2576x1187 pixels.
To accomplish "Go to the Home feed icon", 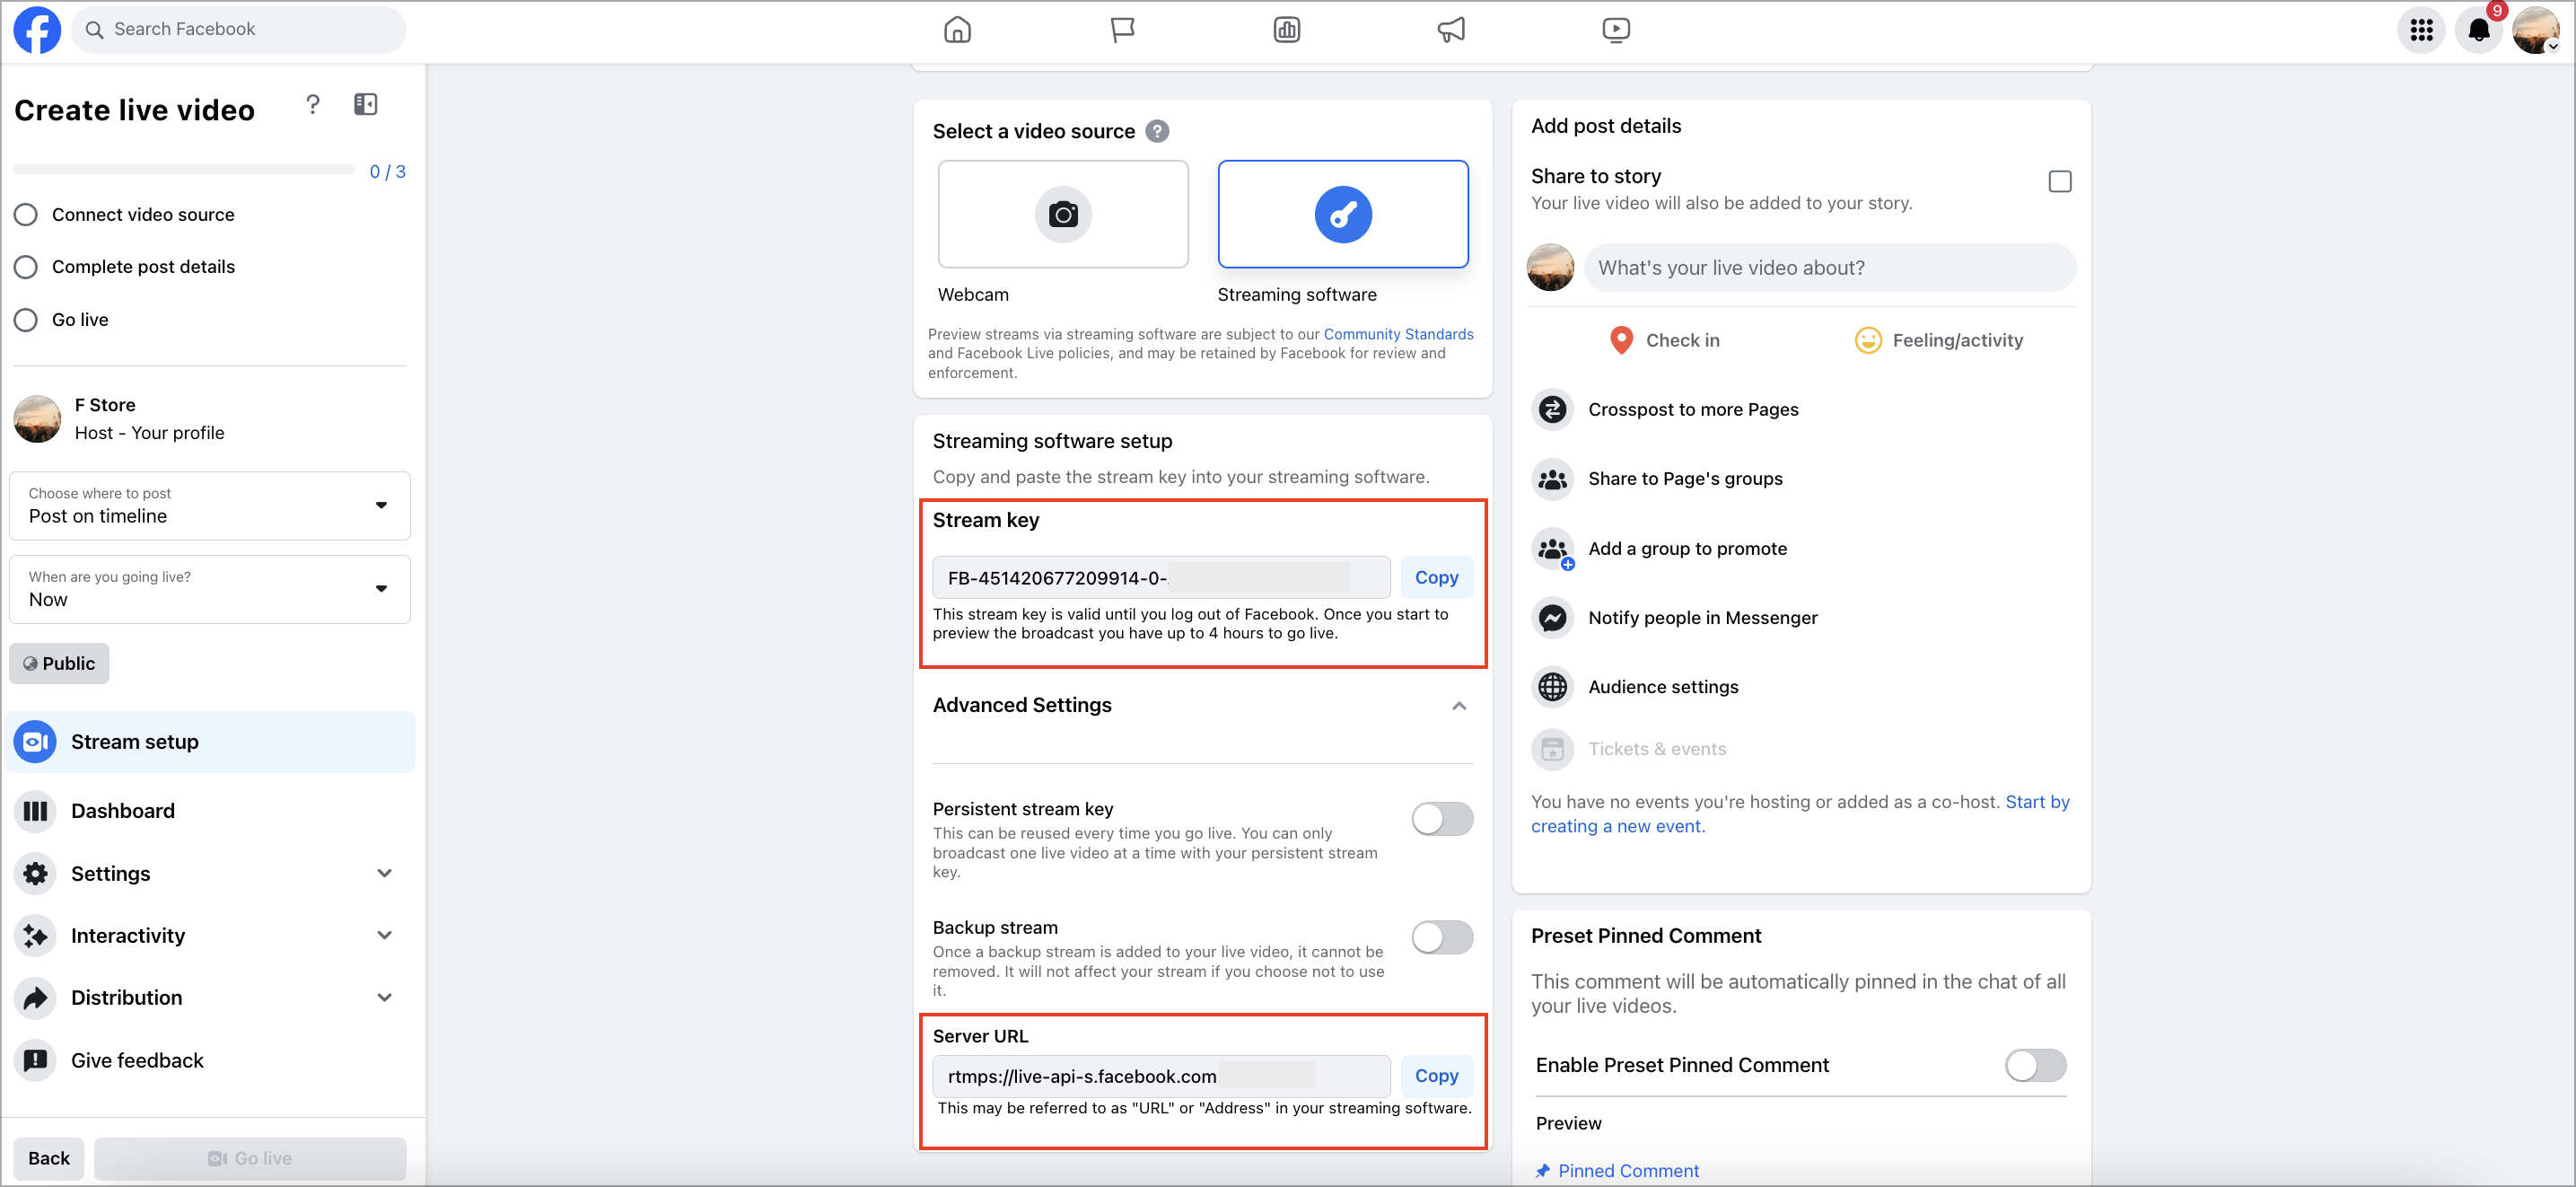I will 957,30.
